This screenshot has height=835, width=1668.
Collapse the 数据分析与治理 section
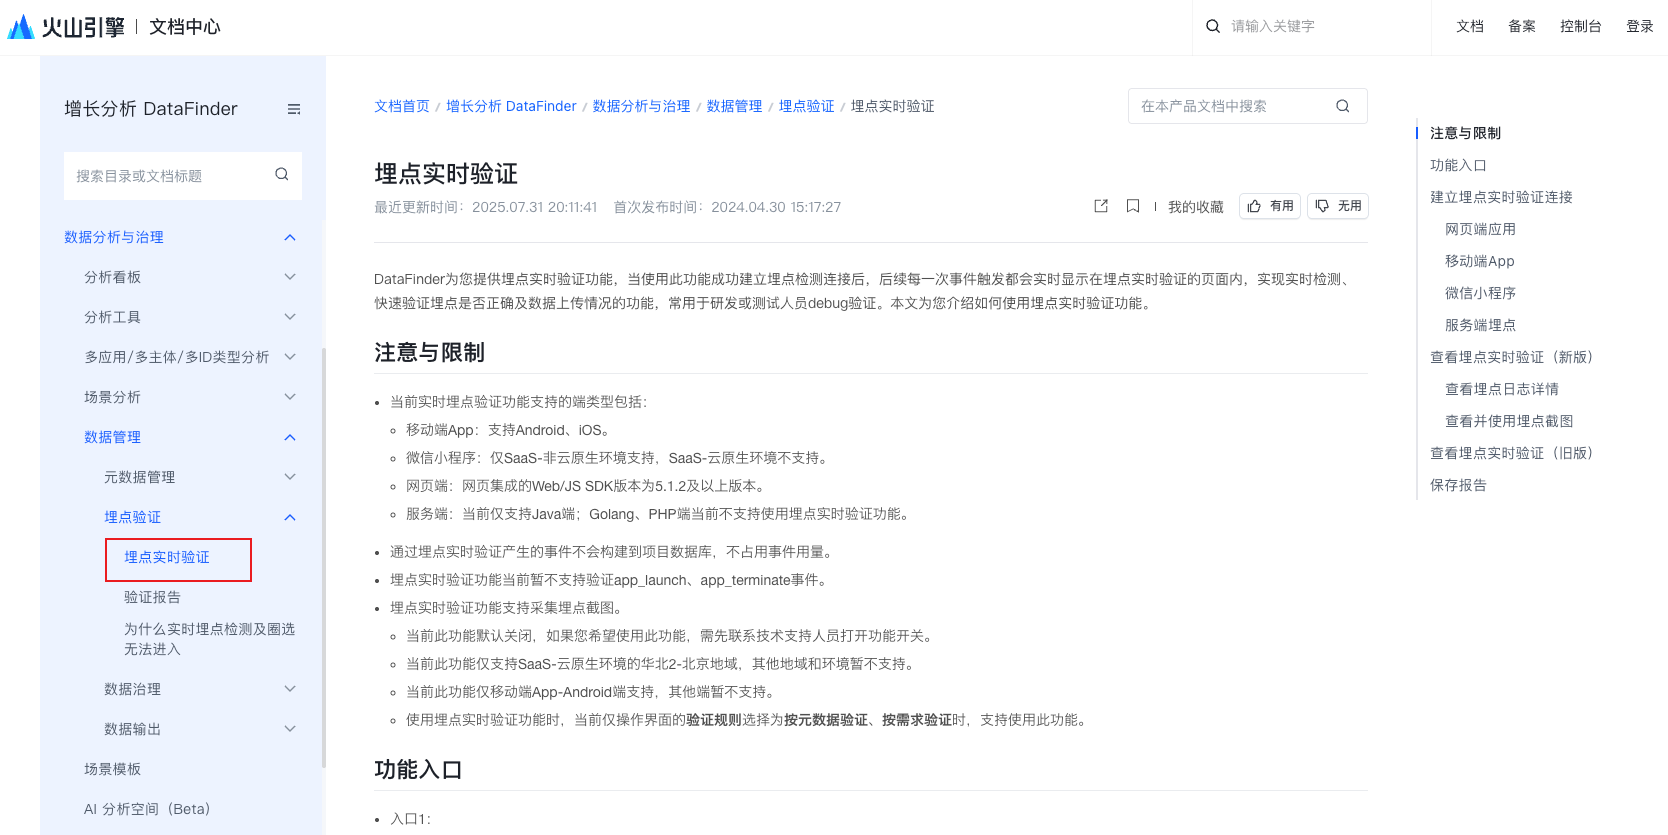pos(290,237)
